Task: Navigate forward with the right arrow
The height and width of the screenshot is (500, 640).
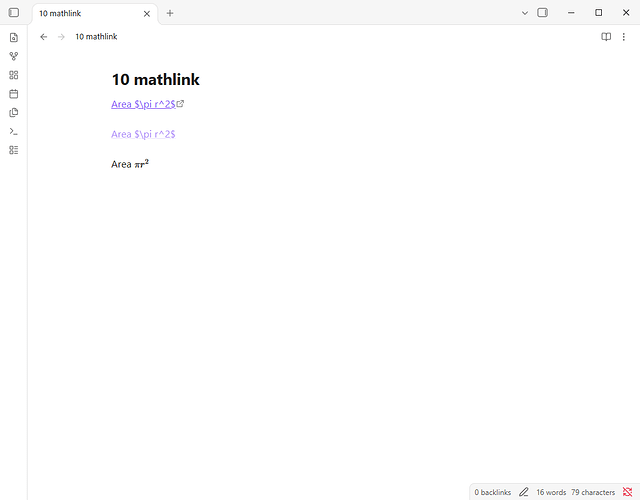Action: point(61,37)
